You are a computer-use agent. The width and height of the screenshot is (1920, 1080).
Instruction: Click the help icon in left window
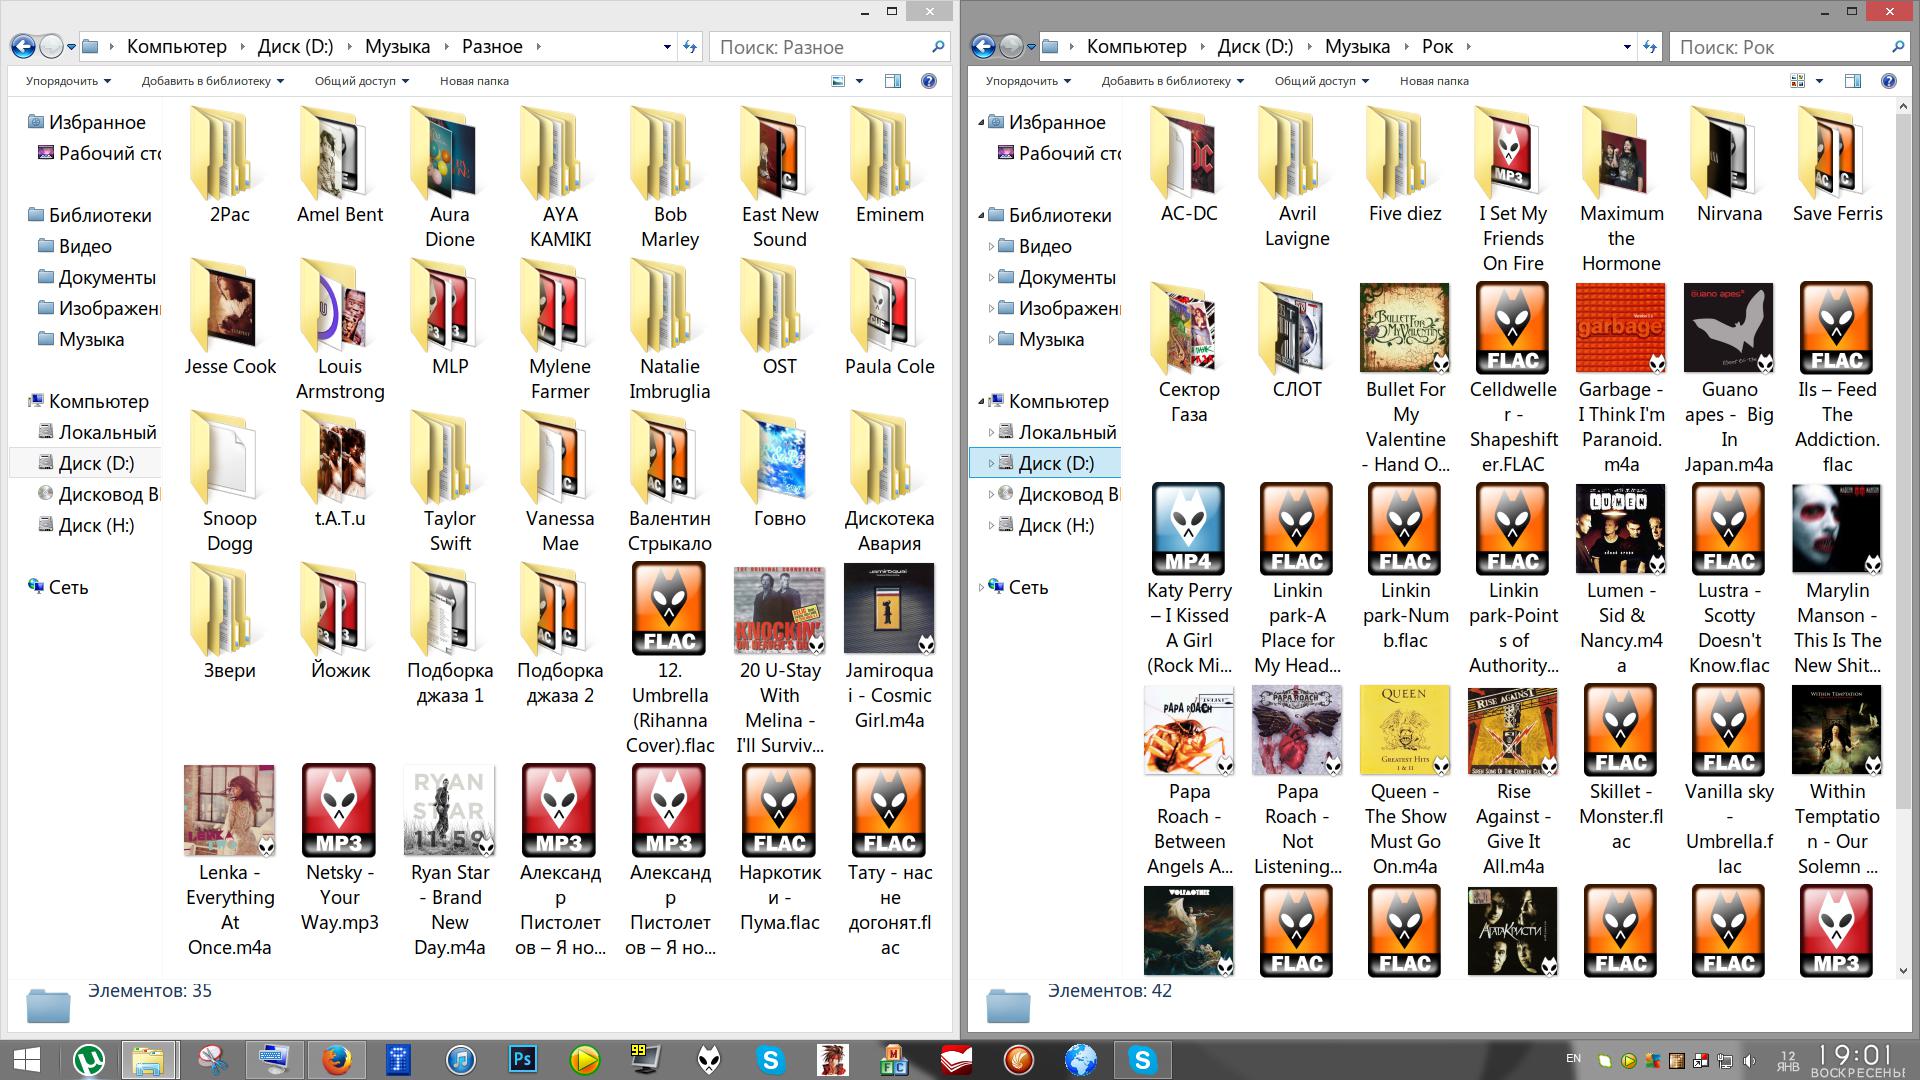pyautogui.click(x=928, y=81)
